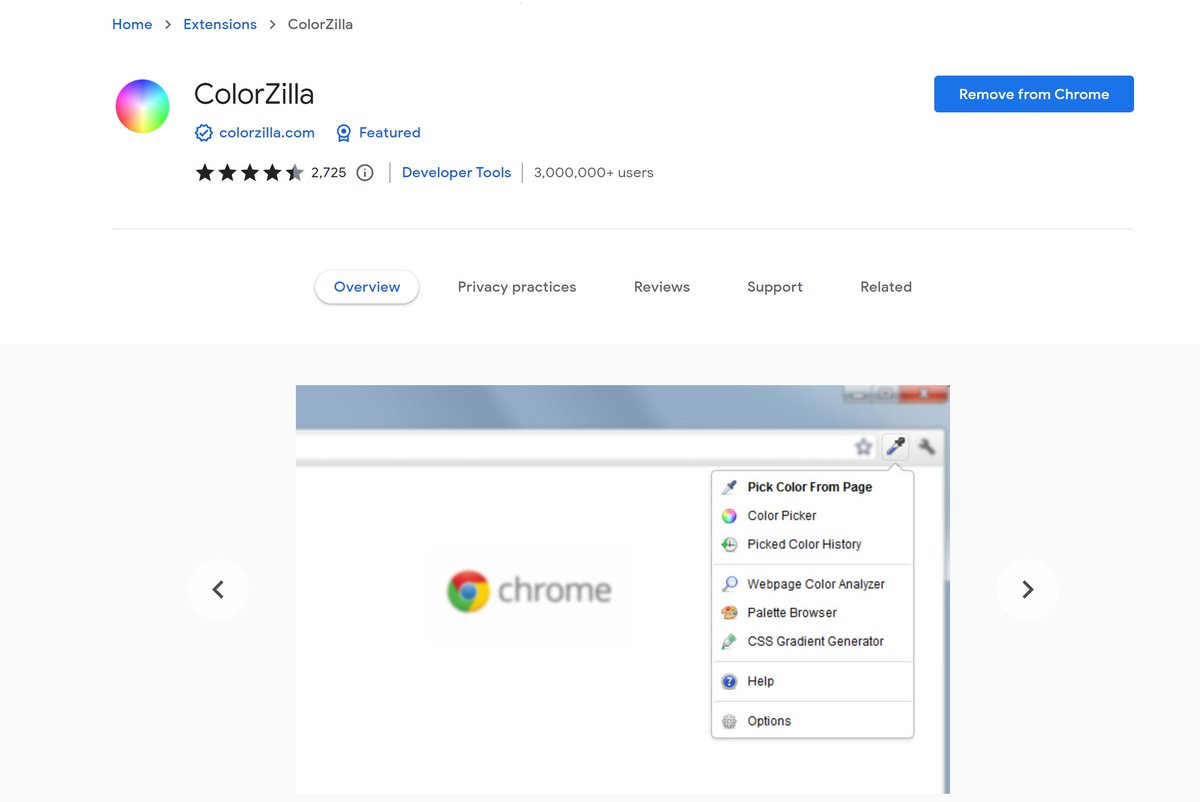This screenshot has width=1200, height=802.
Task: Click the ColorZilla color wheel logo
Action: [x=142, y=106]
